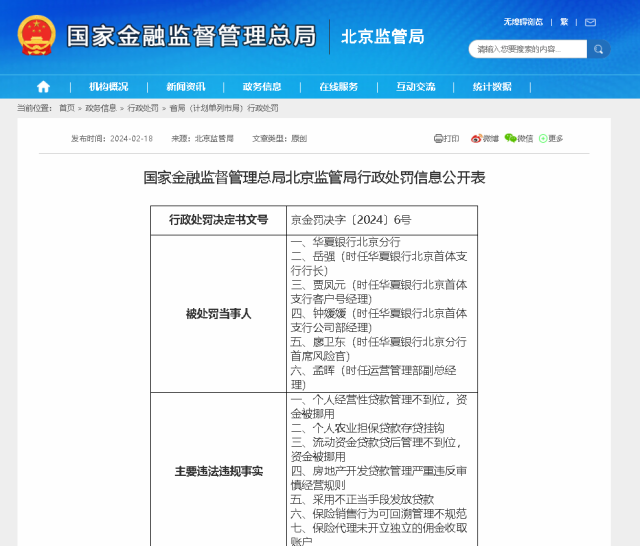Click line 一、华夏银行北京分行
Viewport: 640px width, 546px height.
coord(346,242)
